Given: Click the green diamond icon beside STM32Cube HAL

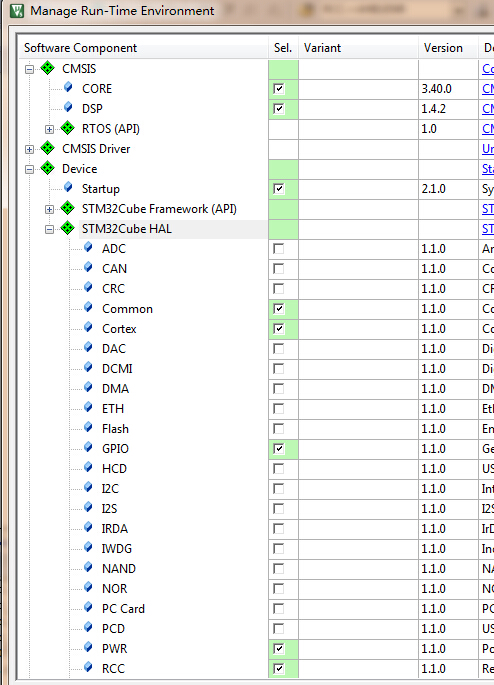Looking at the screenshot, I should click(x=68, y=228).
